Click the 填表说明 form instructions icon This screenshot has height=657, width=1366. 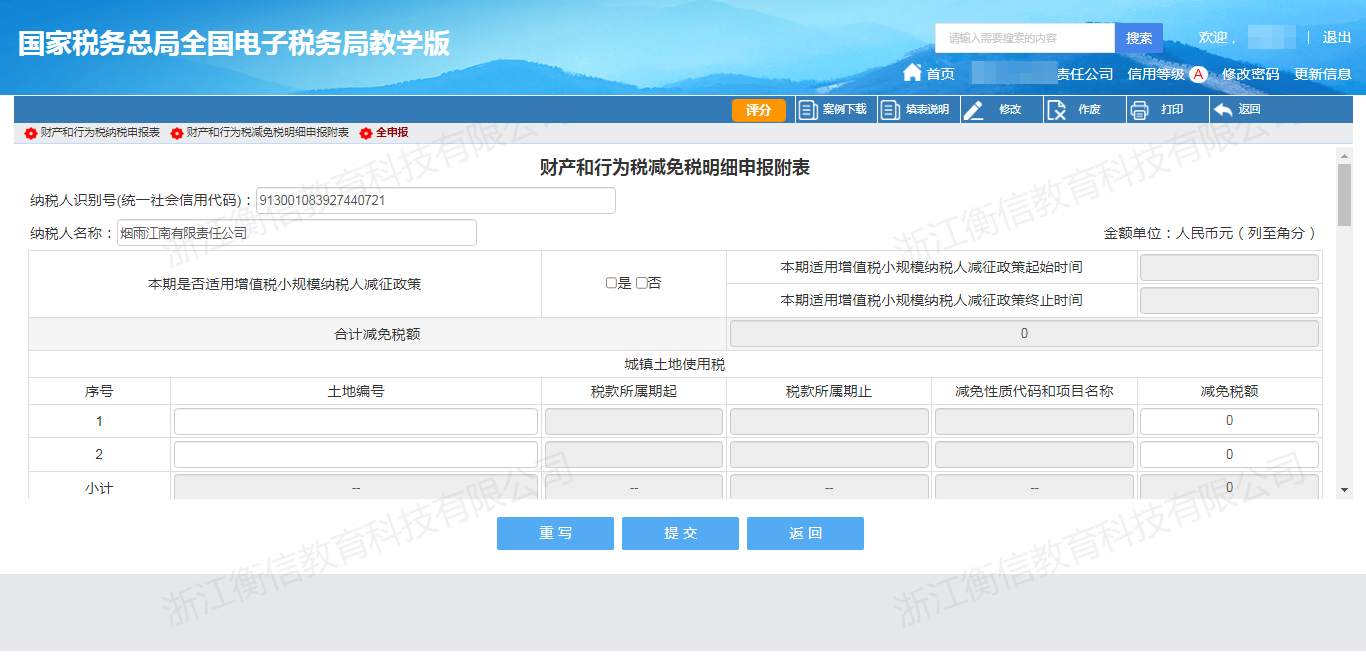coord(890,110)
